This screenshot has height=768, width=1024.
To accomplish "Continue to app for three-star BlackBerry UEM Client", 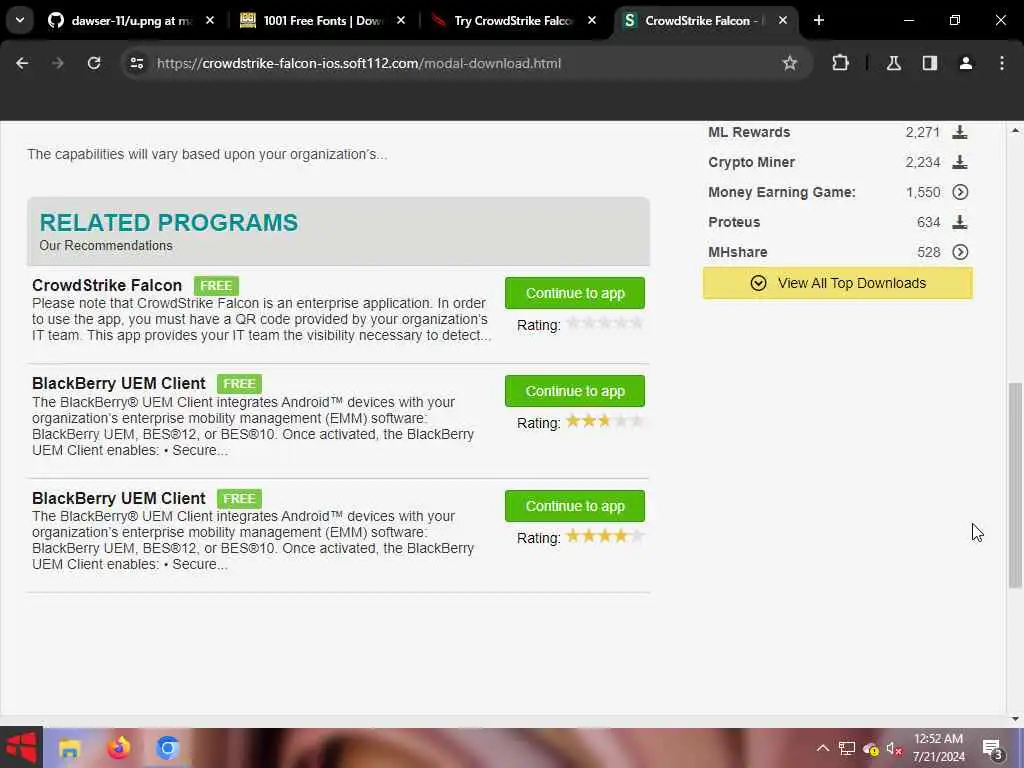I will tap(575, 391).
